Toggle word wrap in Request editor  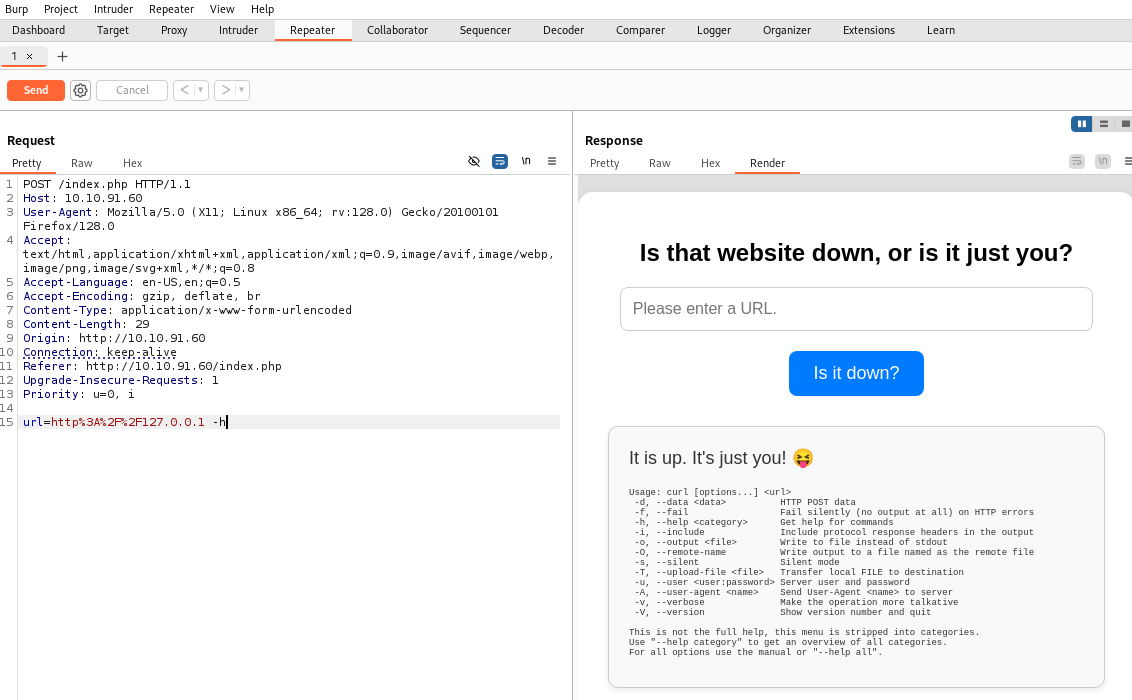pos(500,162)
